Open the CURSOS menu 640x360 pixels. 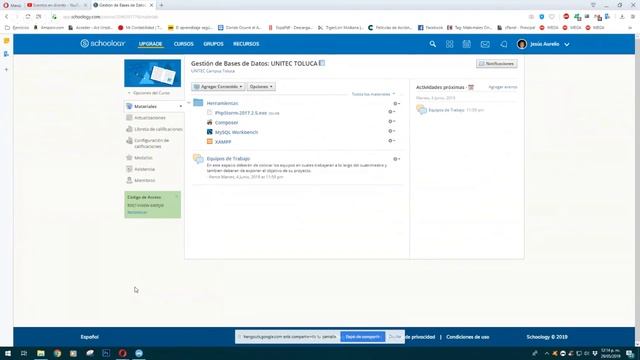(184, 44)
